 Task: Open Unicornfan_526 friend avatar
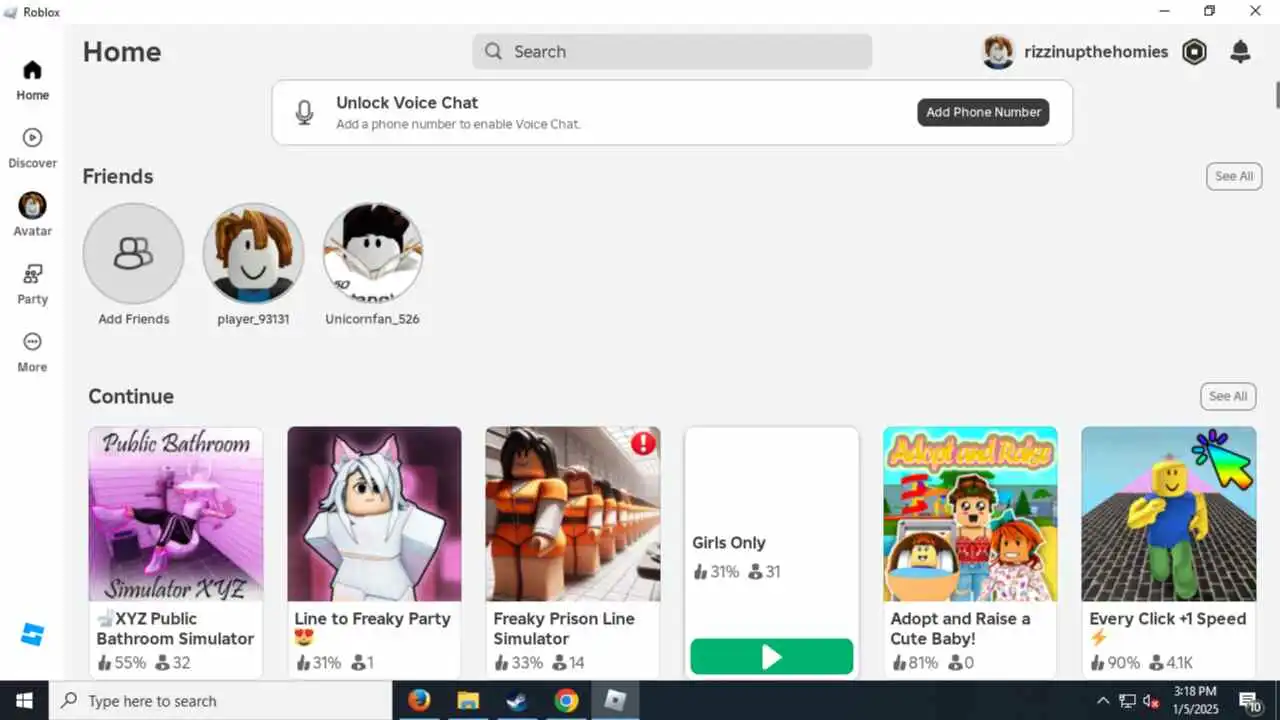click(373, 254)
